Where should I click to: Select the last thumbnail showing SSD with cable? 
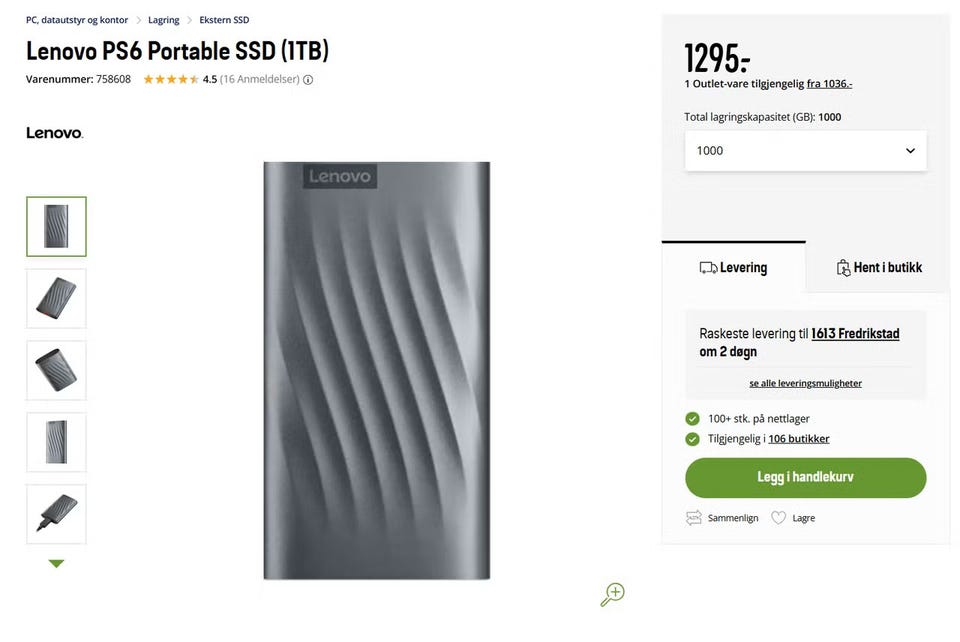56,514
